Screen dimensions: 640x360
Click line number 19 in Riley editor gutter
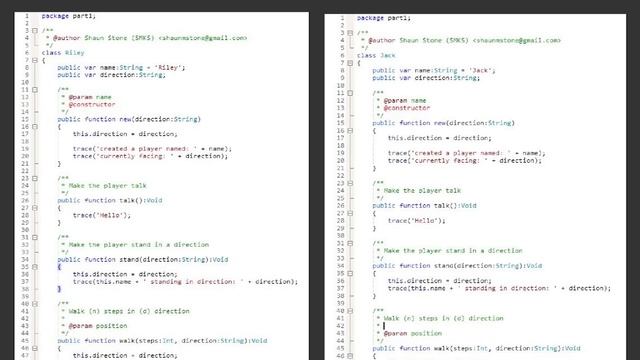[x=25, y=149]
